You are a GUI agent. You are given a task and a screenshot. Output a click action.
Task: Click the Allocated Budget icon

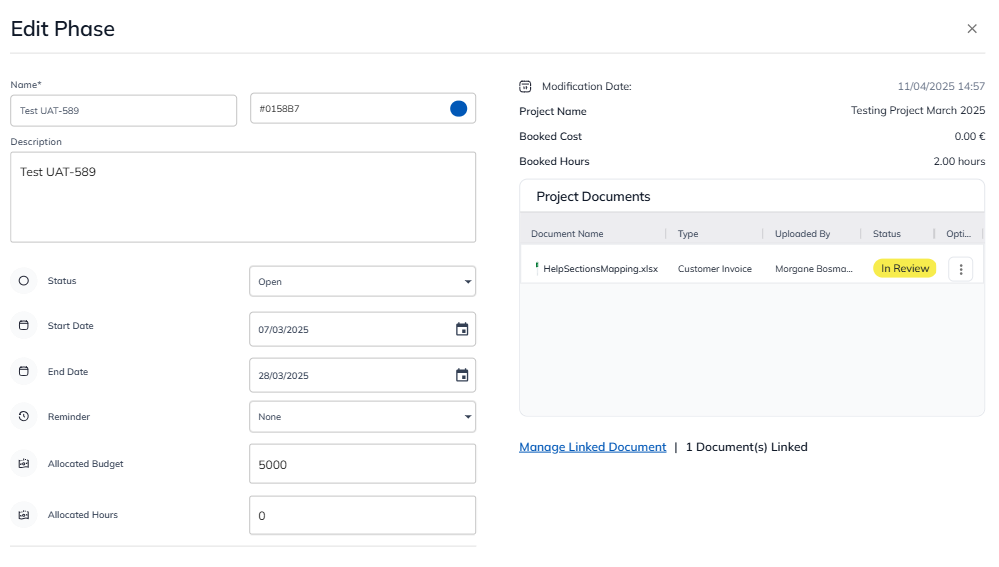(24, 464)
